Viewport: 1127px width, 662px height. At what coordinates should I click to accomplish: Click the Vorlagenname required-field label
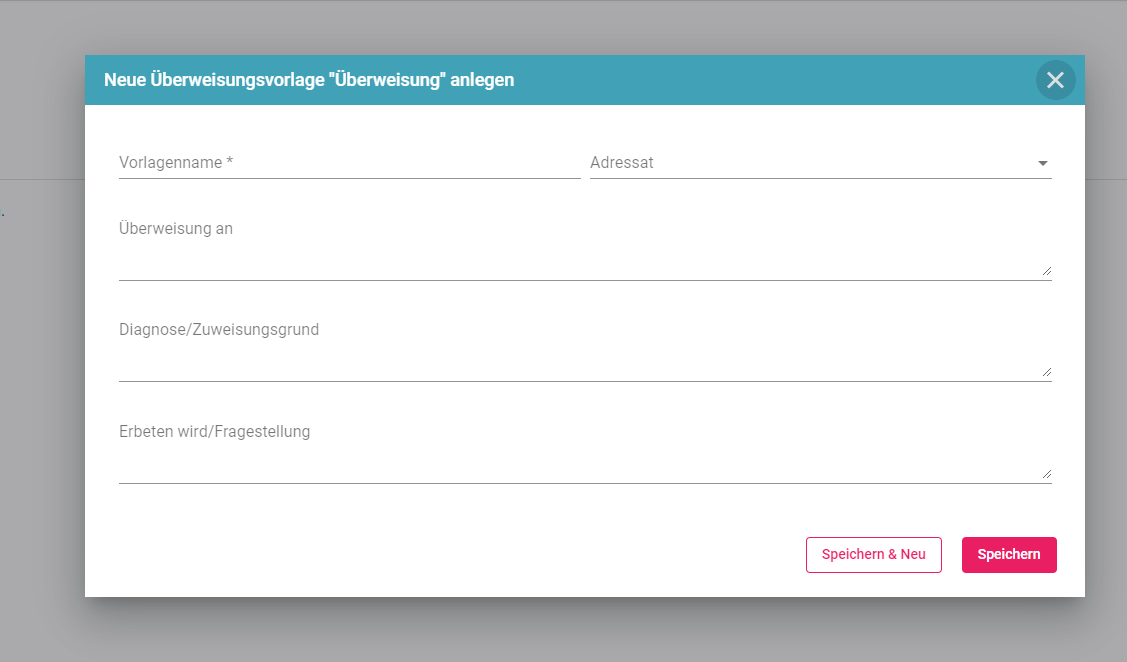tap(176, 162)
